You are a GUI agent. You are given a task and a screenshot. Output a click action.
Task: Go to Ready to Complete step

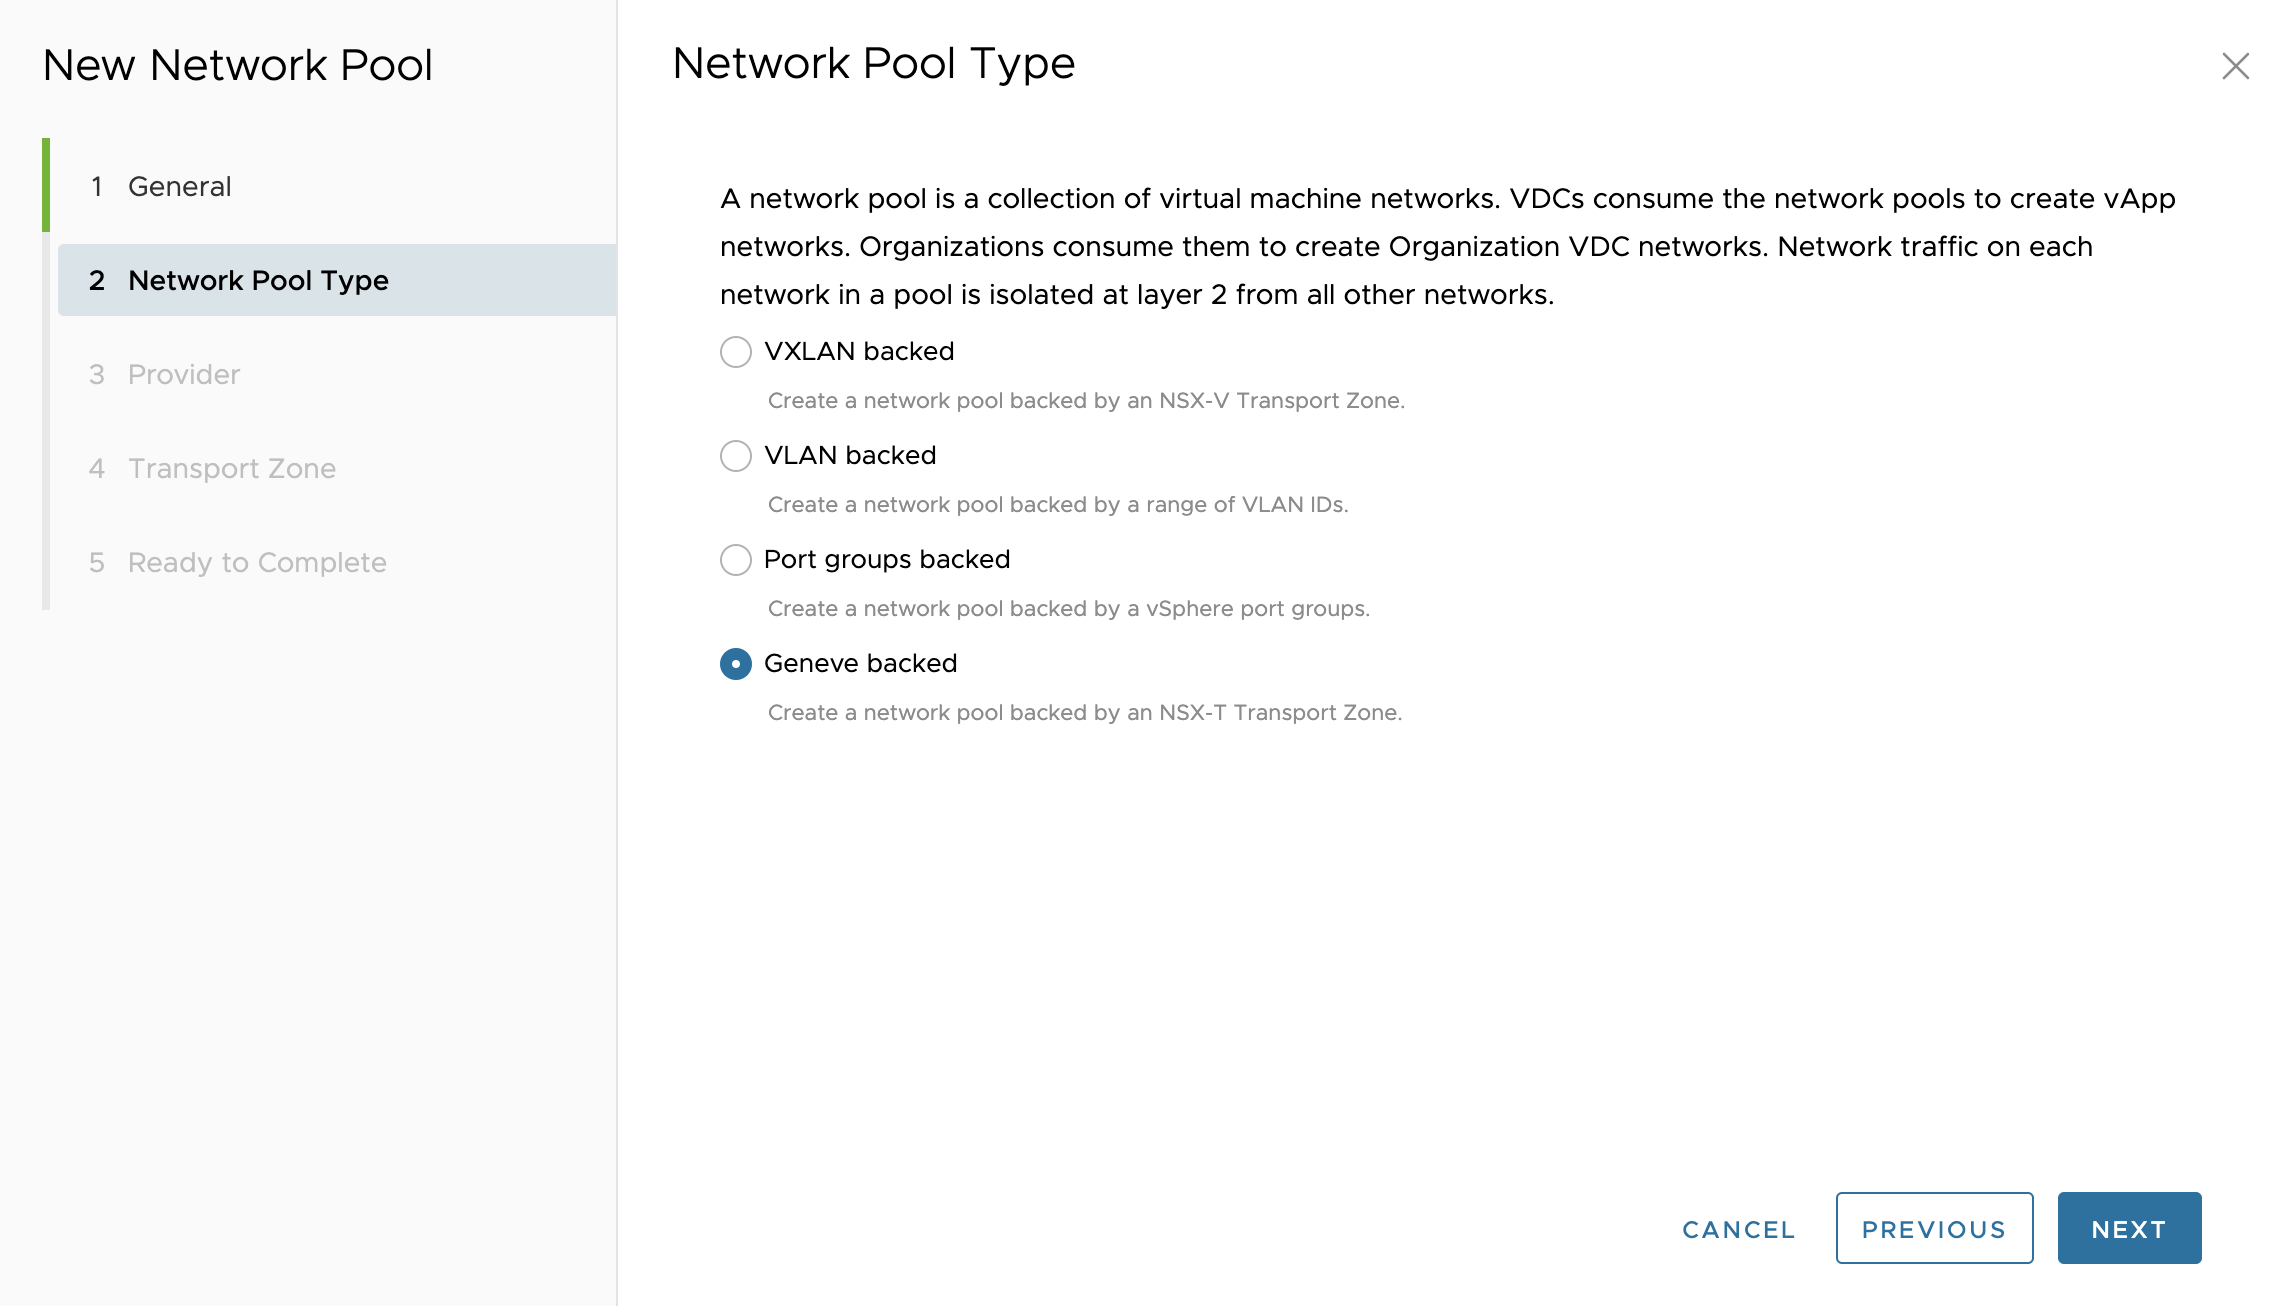tap(257, 563)
